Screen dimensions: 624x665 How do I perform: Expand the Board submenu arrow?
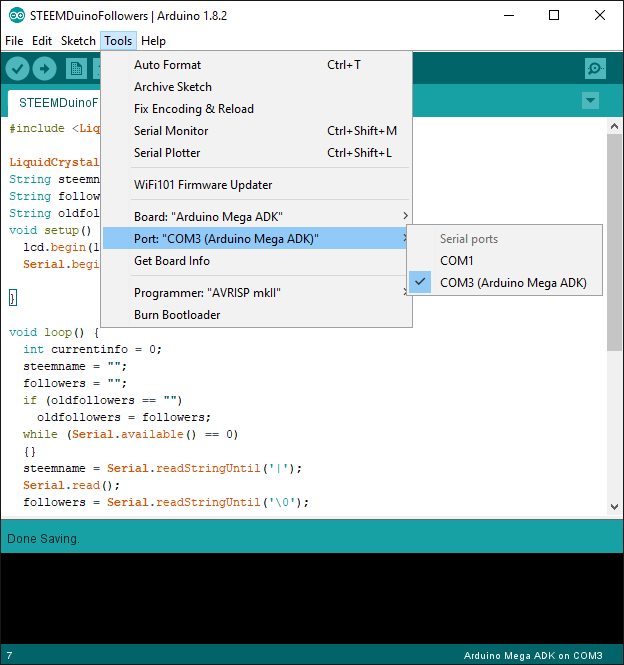tap(405, 216)
